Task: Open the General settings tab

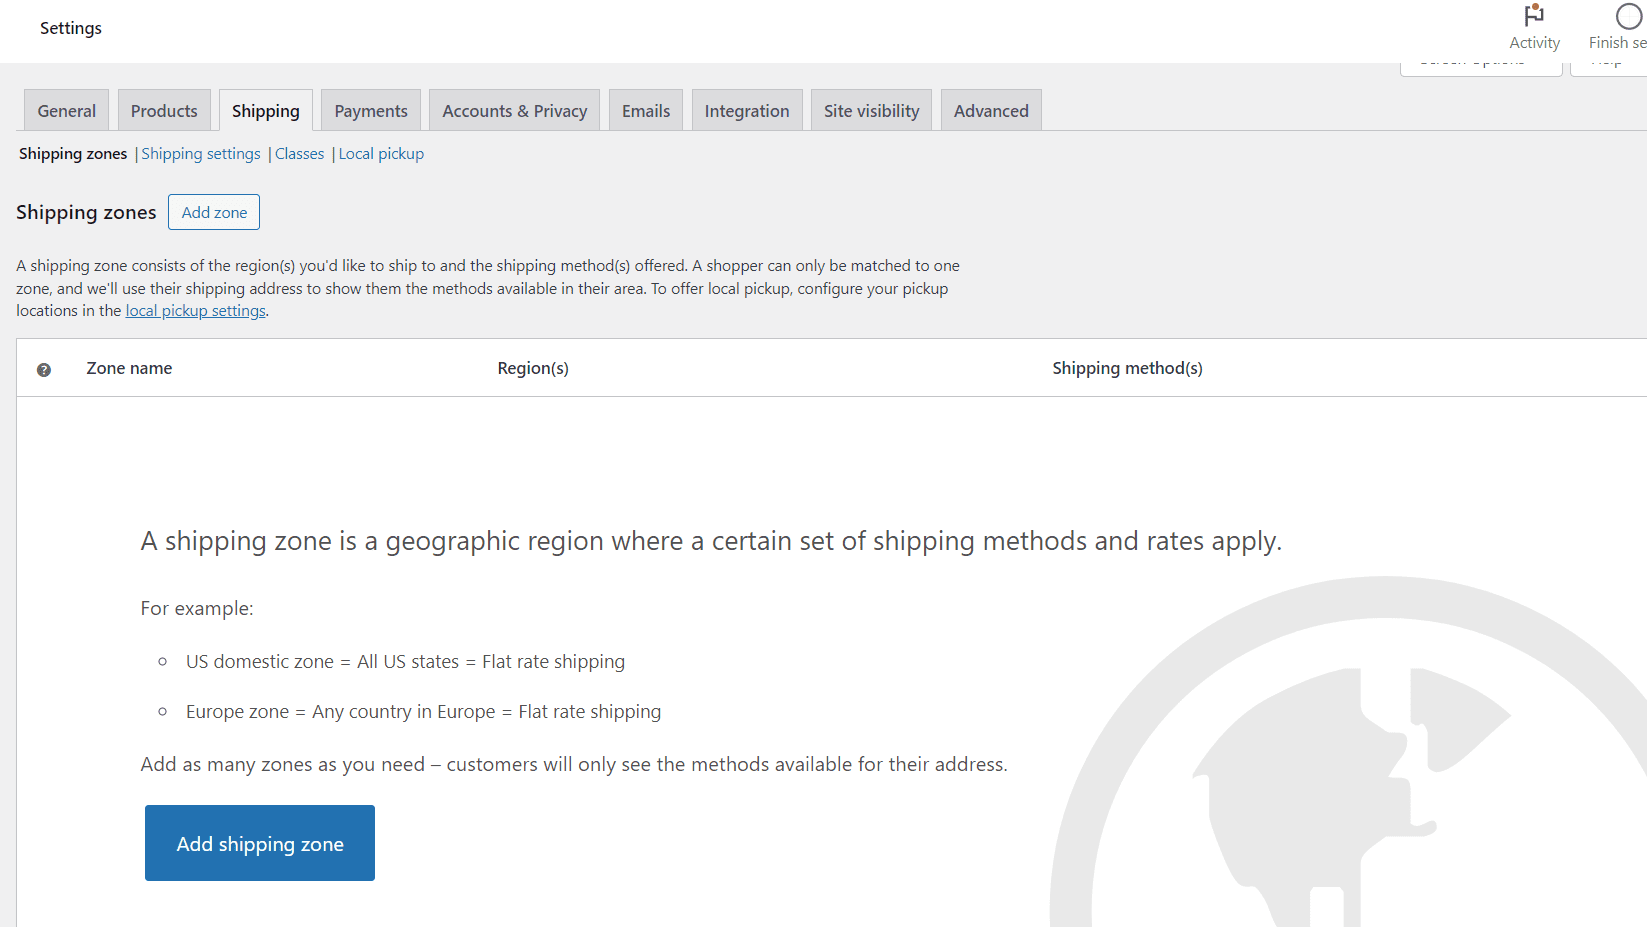Action: click(x=65, y=110)
